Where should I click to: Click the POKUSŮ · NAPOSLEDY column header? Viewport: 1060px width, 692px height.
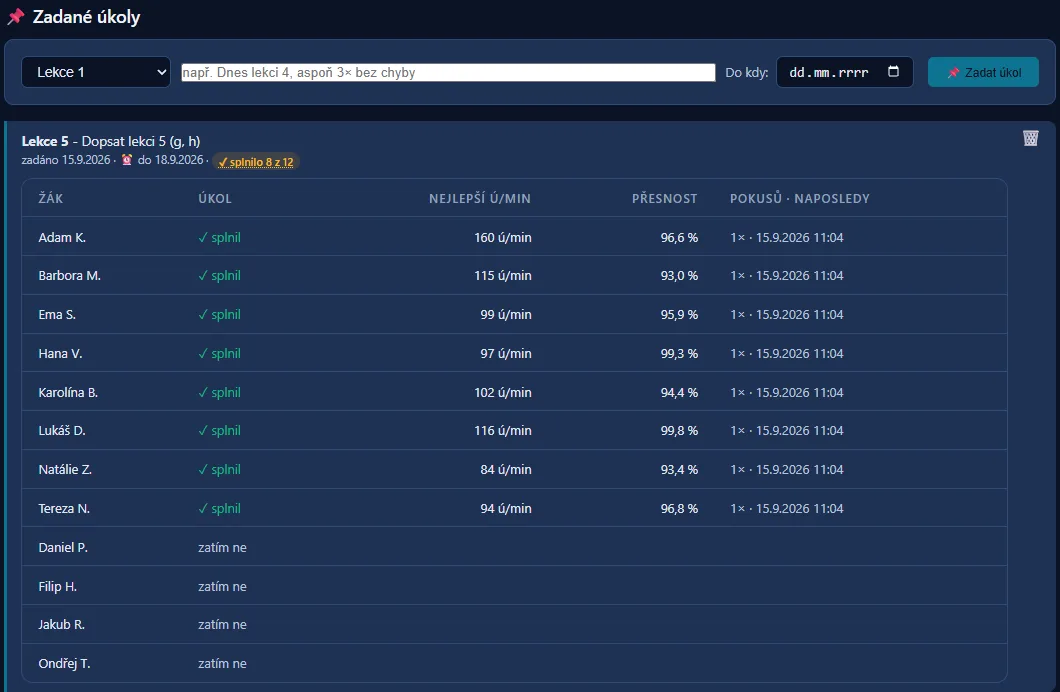tap(800, 199)
